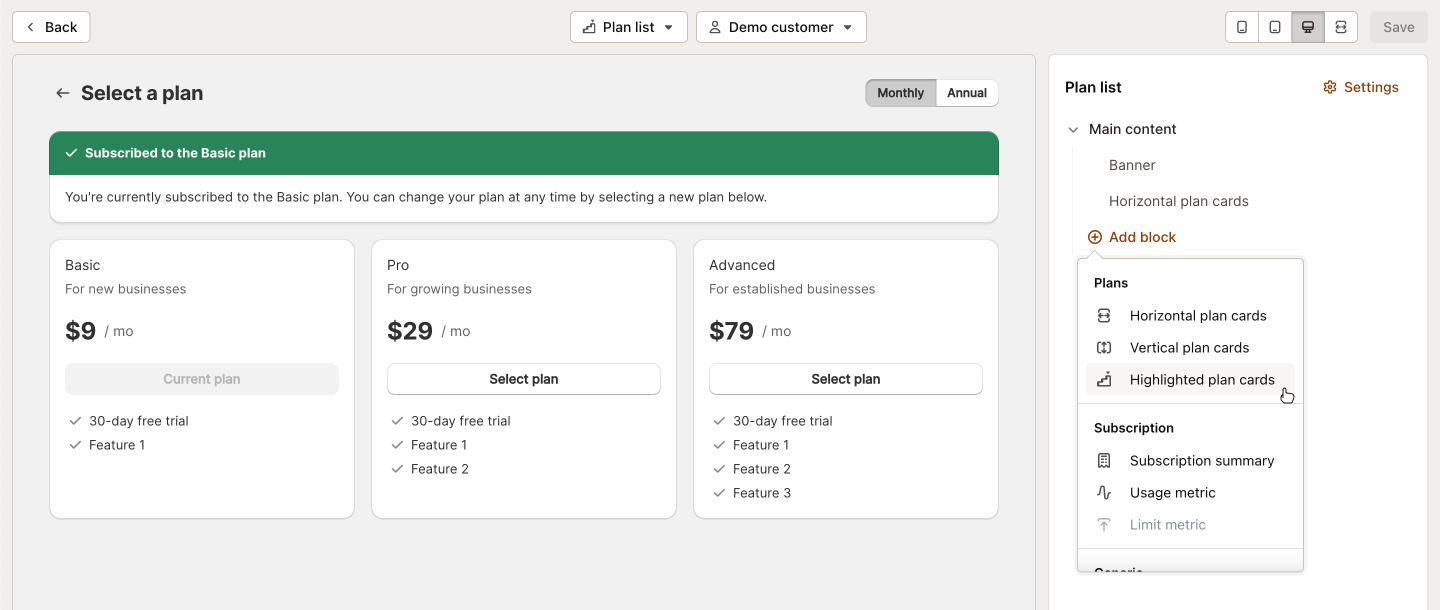Open the Demo customer dropdown
Image resolution: width=1440 pixels, height=610 pixels.
coord(781,27)
